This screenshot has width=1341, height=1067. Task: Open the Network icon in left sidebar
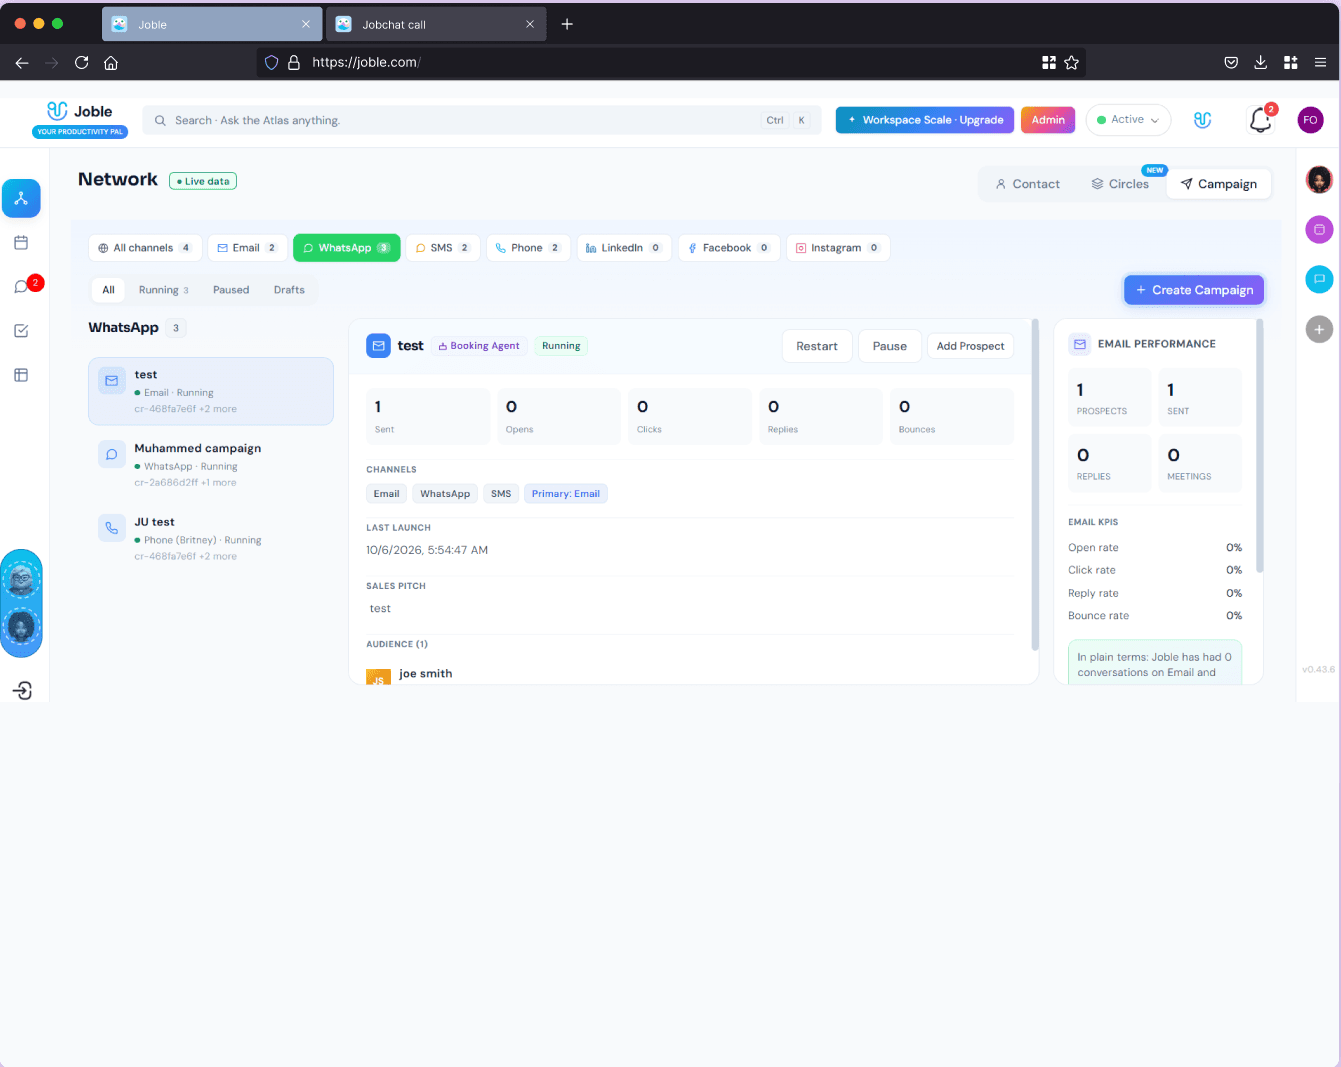click(21, 198)
